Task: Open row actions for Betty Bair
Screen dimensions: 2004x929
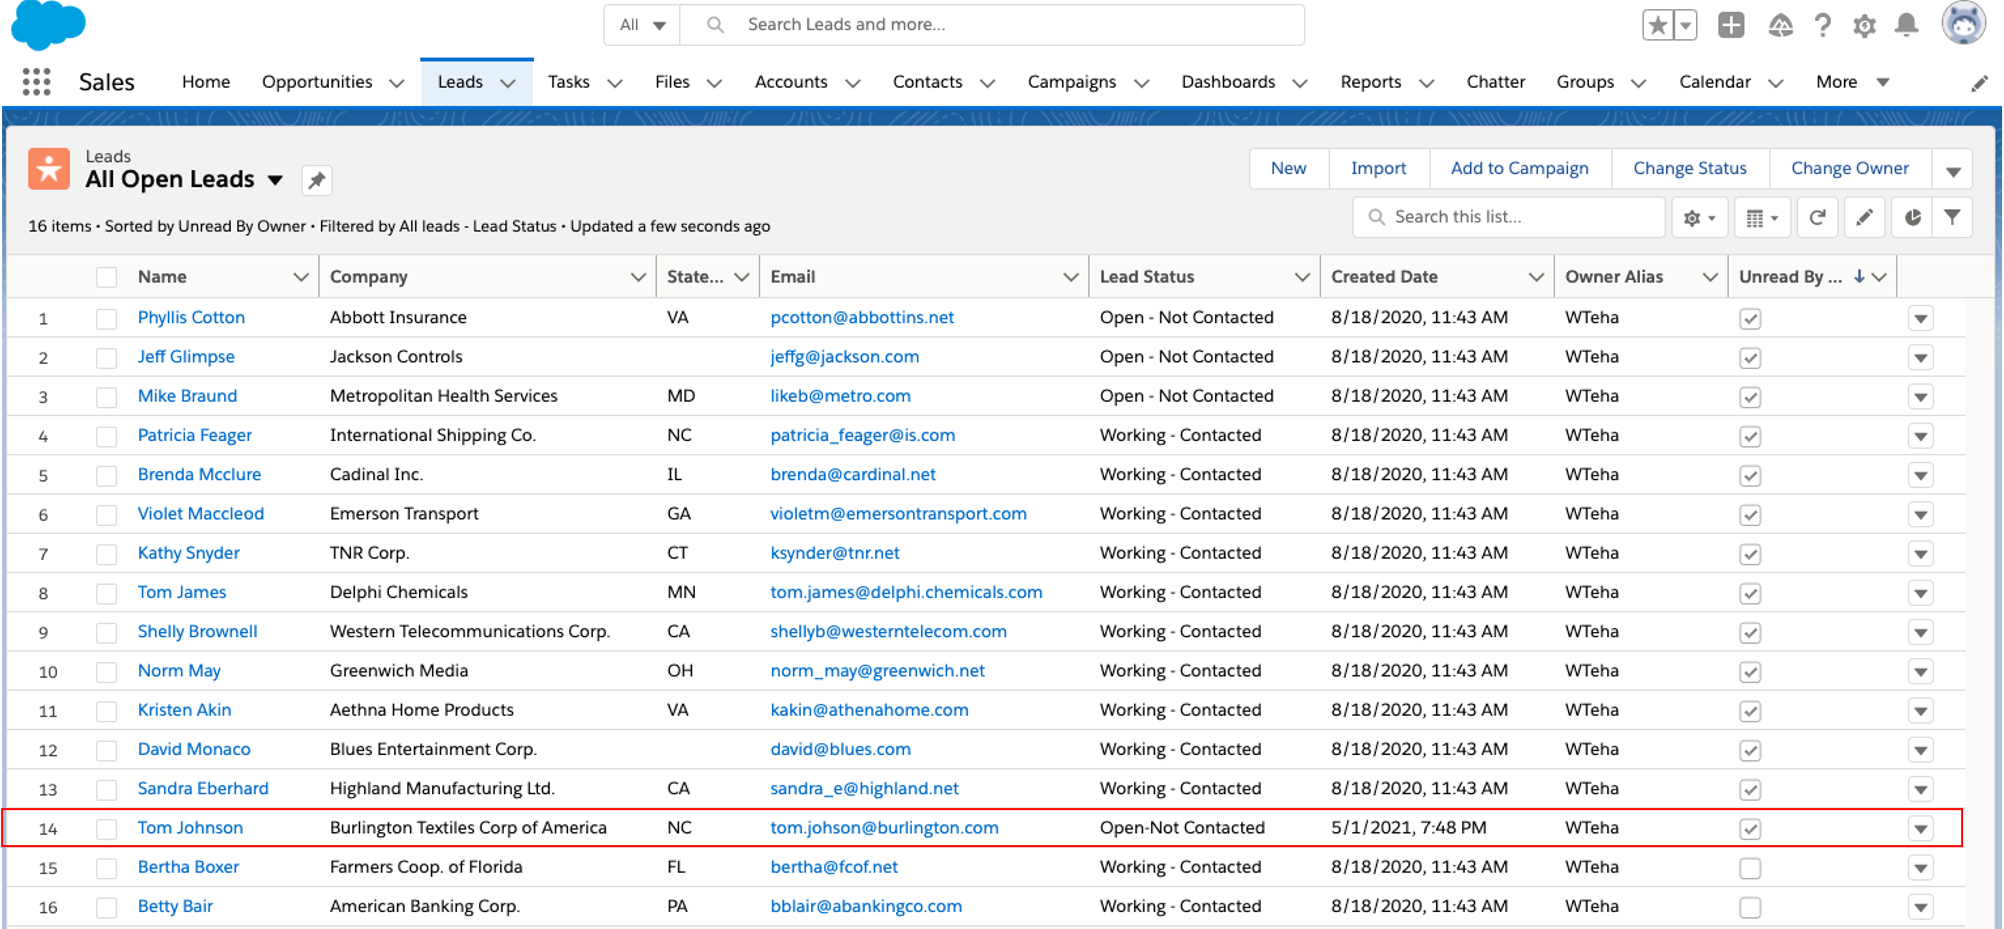Action: click(x=1920, y=908)
